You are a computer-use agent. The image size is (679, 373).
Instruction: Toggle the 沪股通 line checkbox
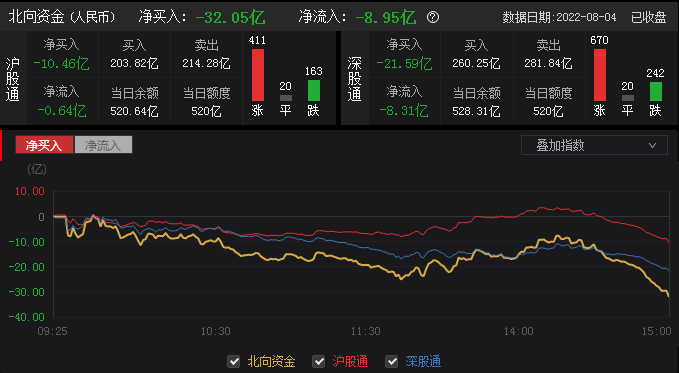[x=319, y=361]
